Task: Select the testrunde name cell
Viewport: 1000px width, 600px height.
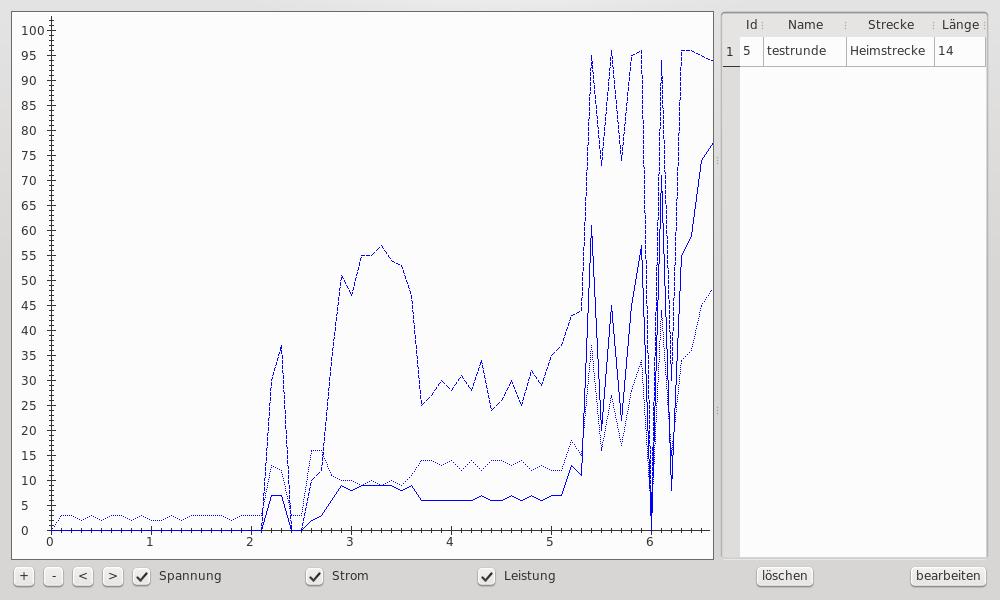Action: (804, 51)
